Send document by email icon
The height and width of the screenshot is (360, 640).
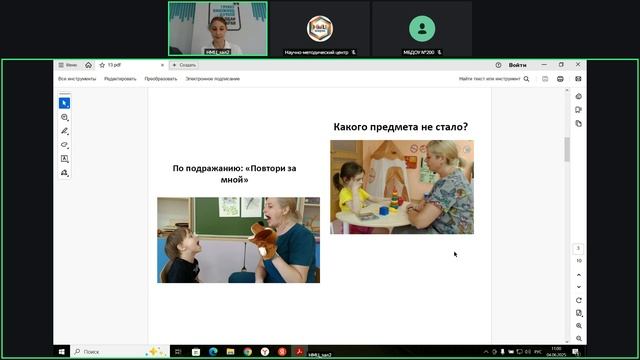click(x=578, y=79)
